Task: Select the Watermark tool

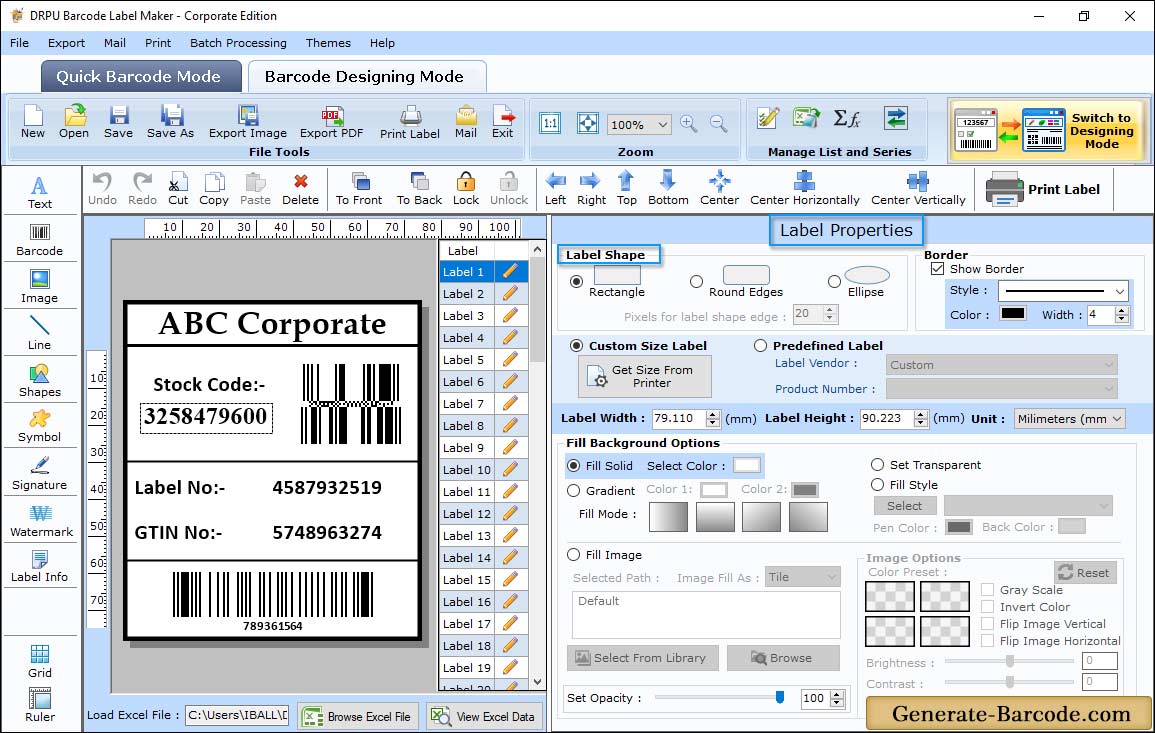Action: [x=41, y=520]
